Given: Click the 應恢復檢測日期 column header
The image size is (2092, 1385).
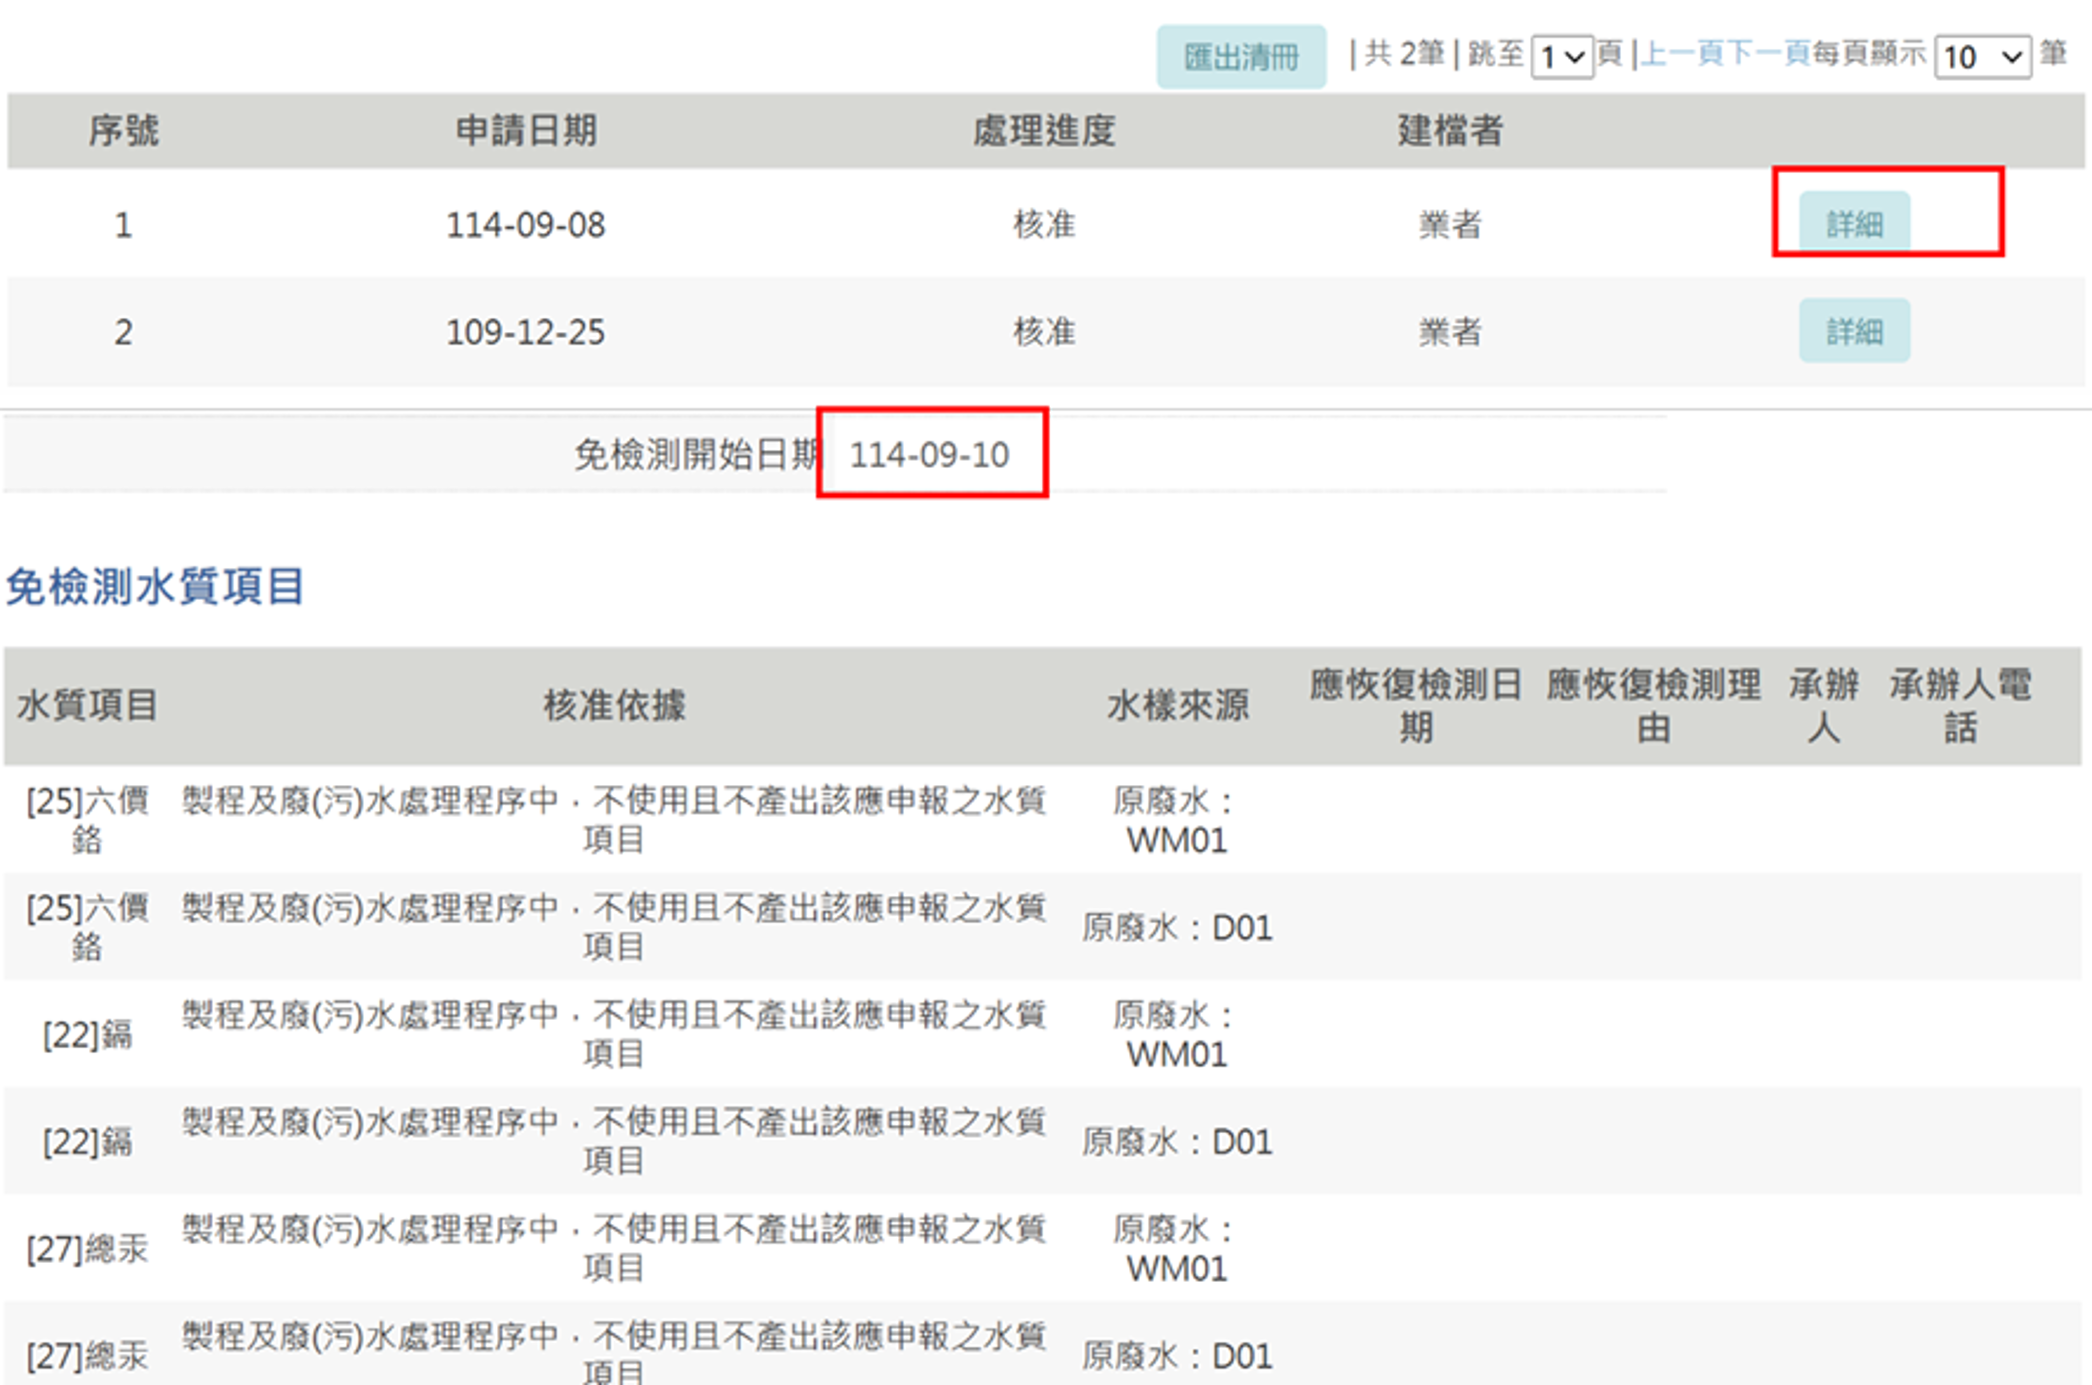Looking at the screenshot, I should point(1416,706).
